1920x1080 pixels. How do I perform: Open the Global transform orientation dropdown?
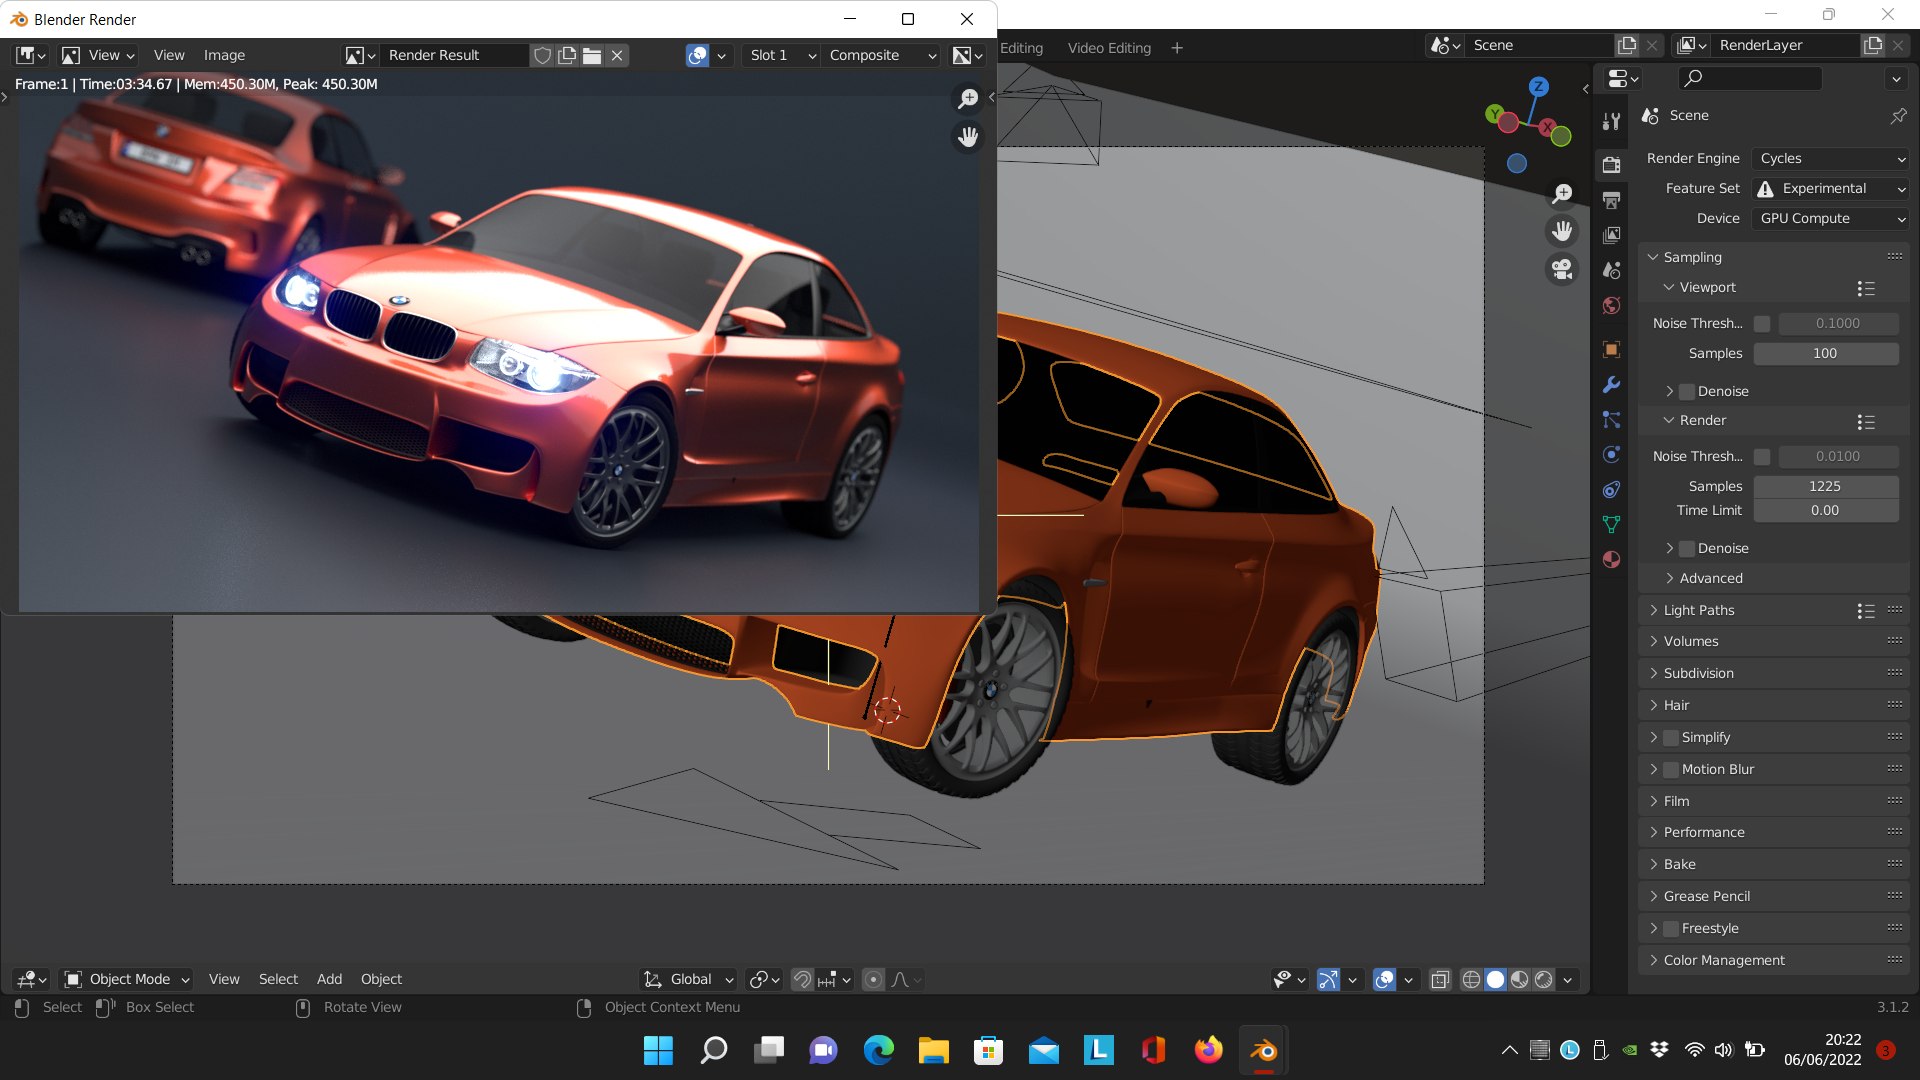688,980
